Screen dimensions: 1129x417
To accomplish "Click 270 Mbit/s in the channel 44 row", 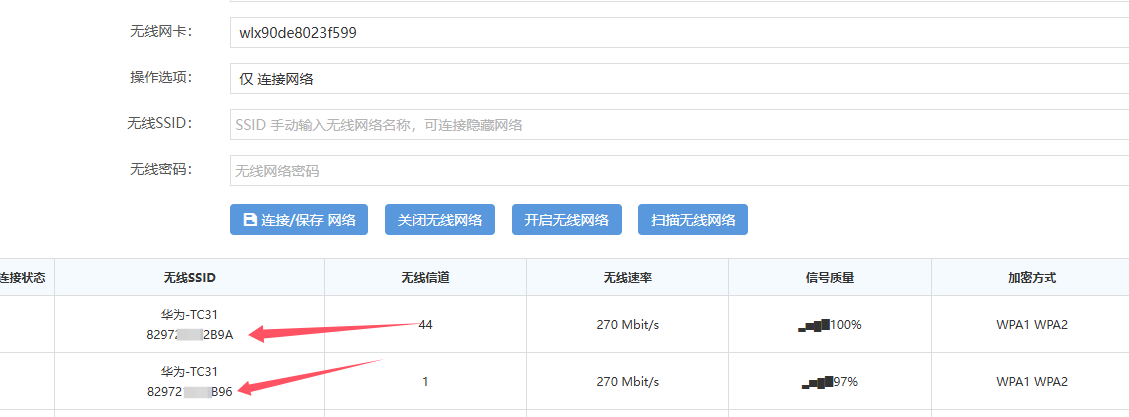I will click(x=628, y=325).
